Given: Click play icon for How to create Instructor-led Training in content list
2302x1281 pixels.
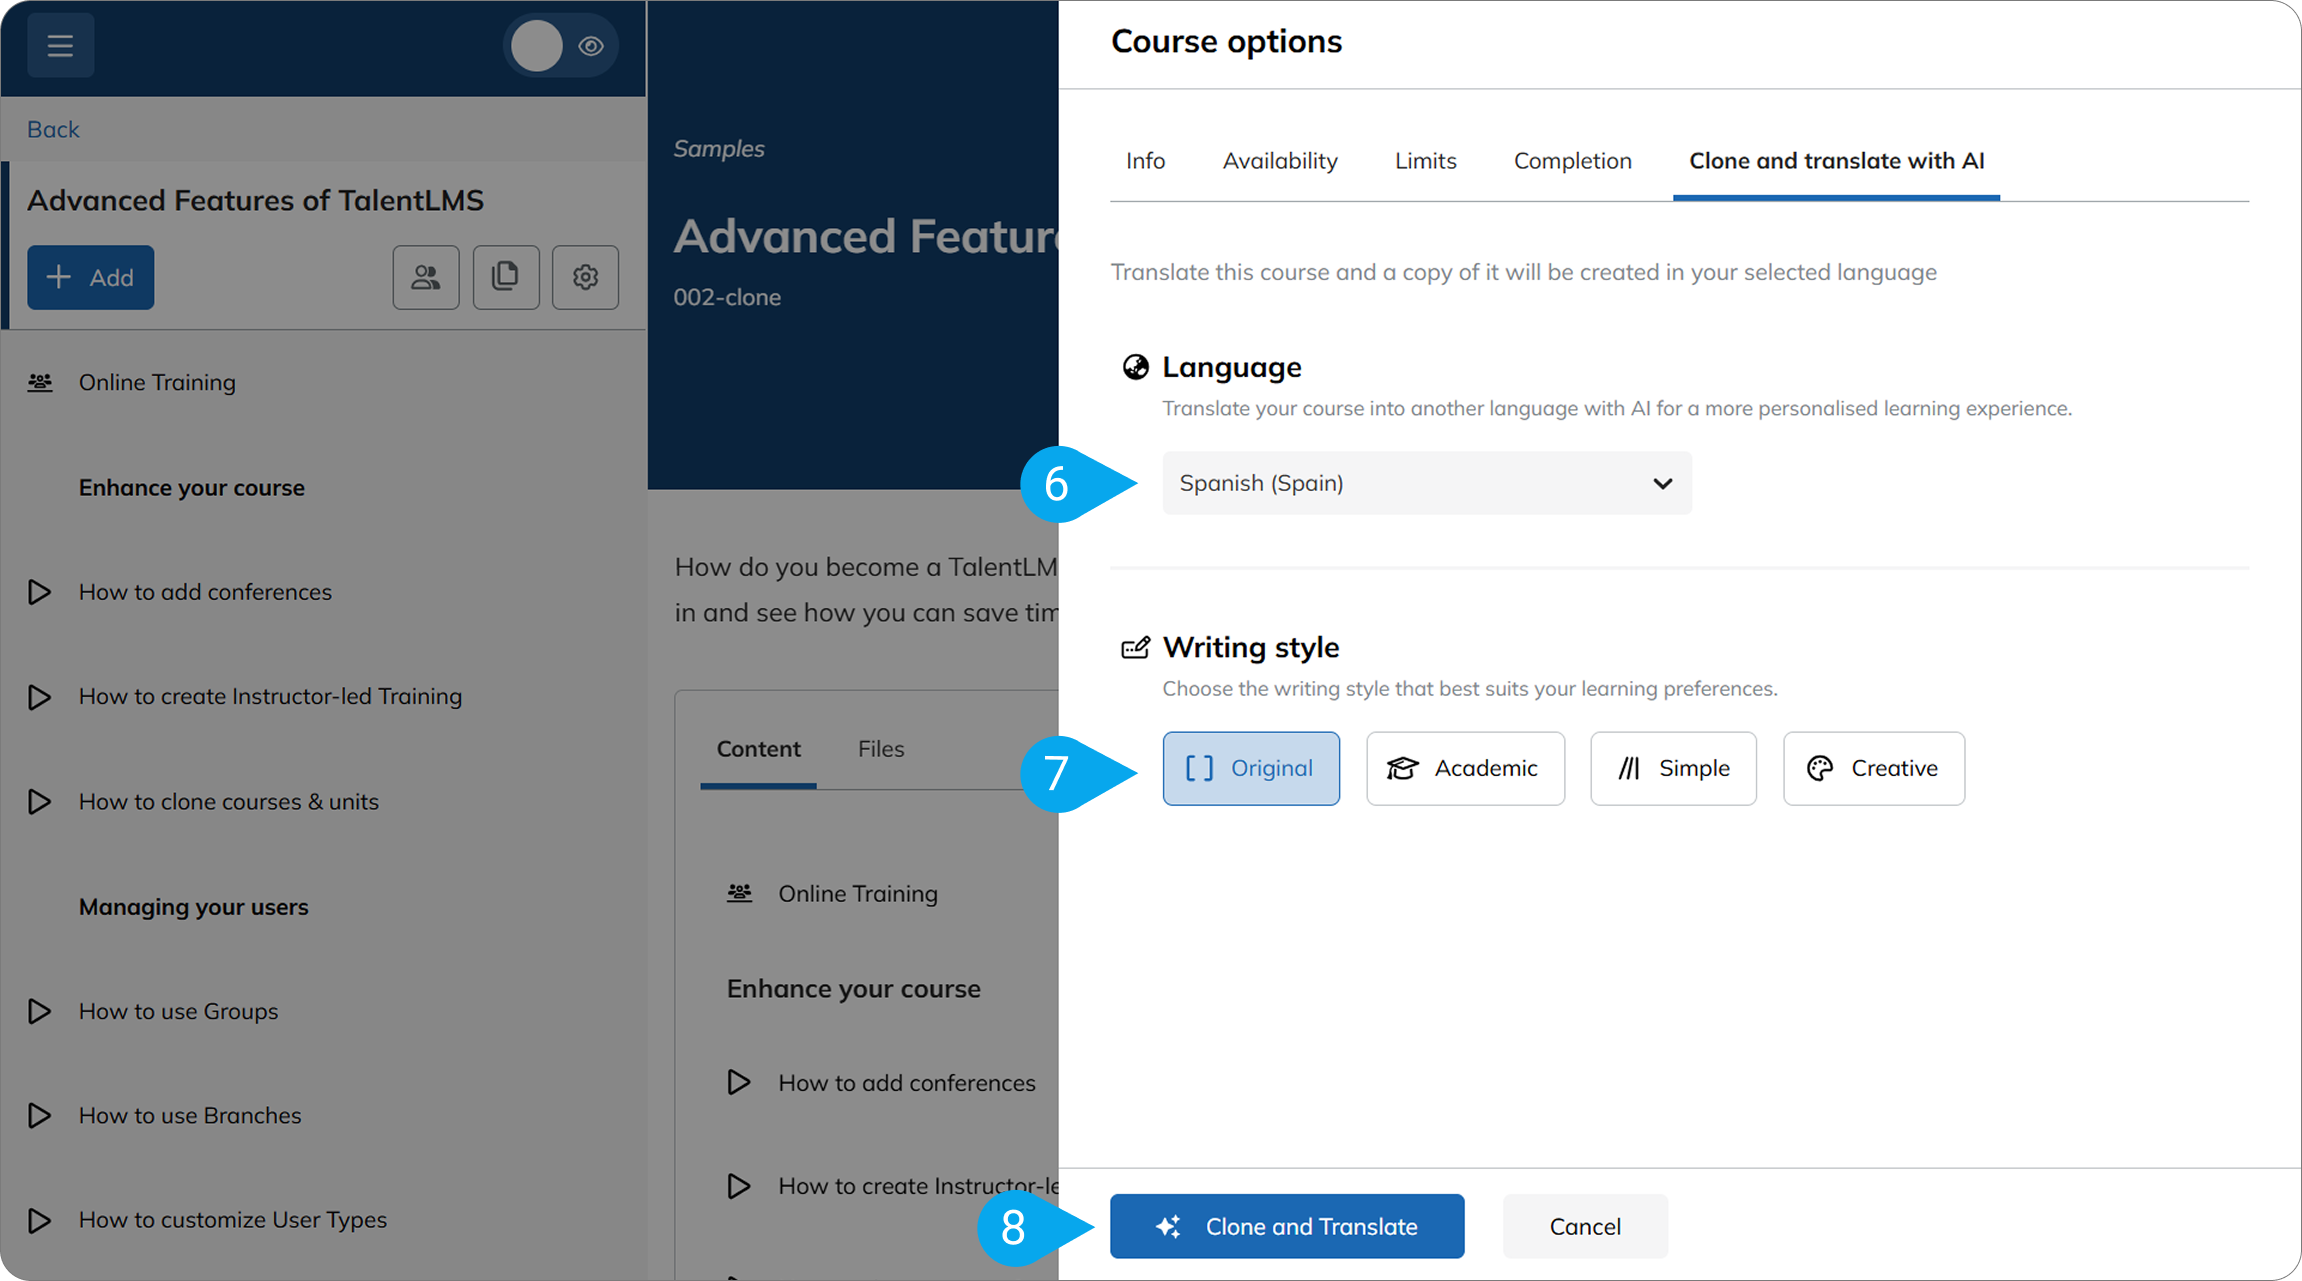Looking at the screenshot, I should click(739, 1187).
